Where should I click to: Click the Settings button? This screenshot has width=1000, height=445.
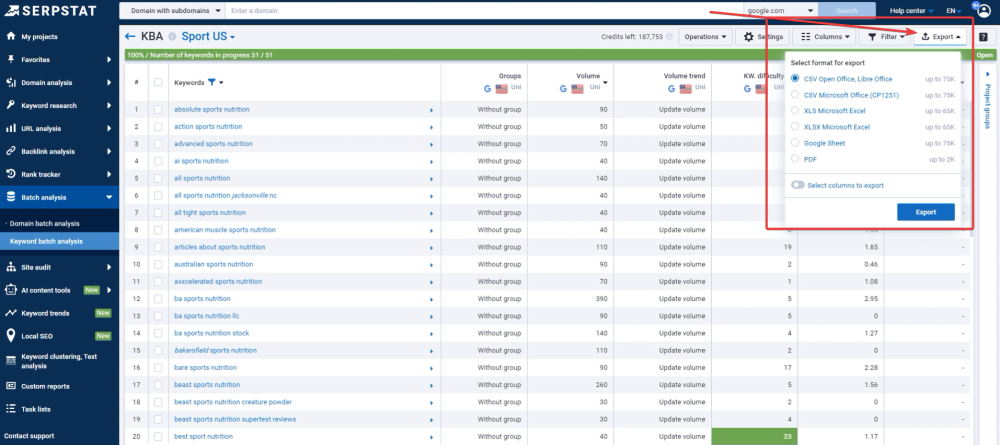[x=763, y=37]
